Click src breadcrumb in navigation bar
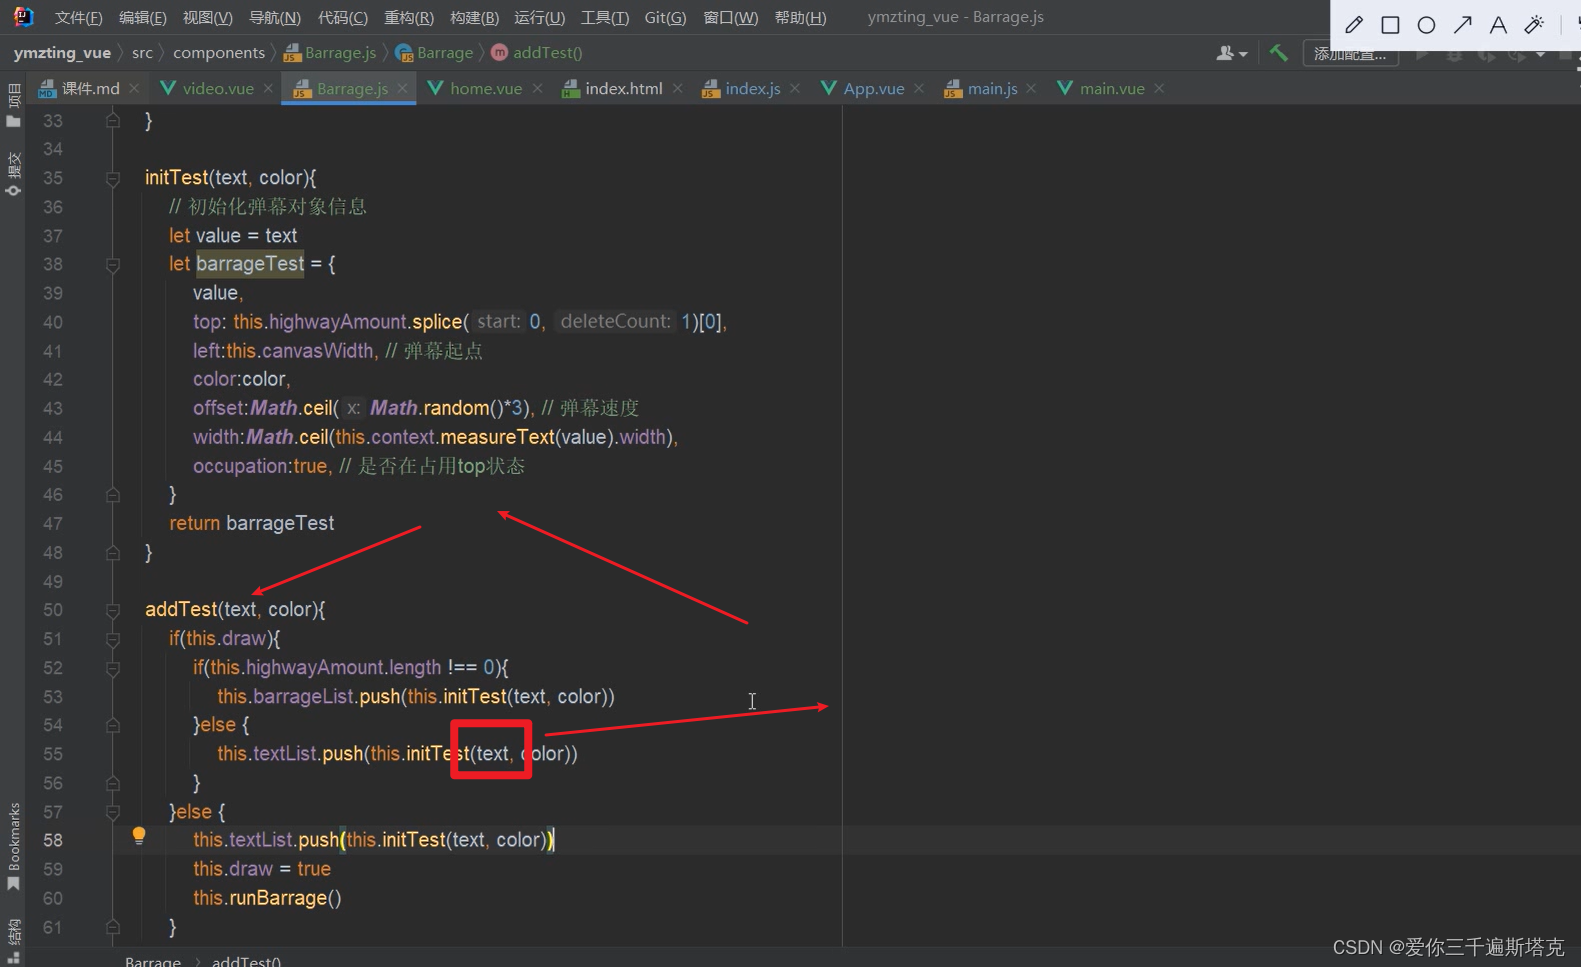 point(142,53)
